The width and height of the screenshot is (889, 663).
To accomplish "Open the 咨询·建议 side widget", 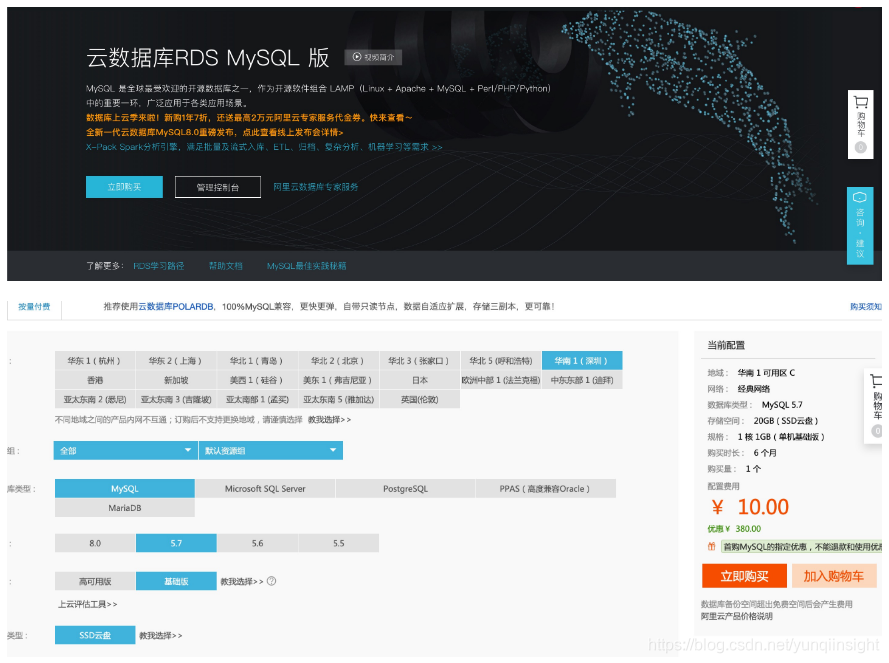I will pos(860,225).
